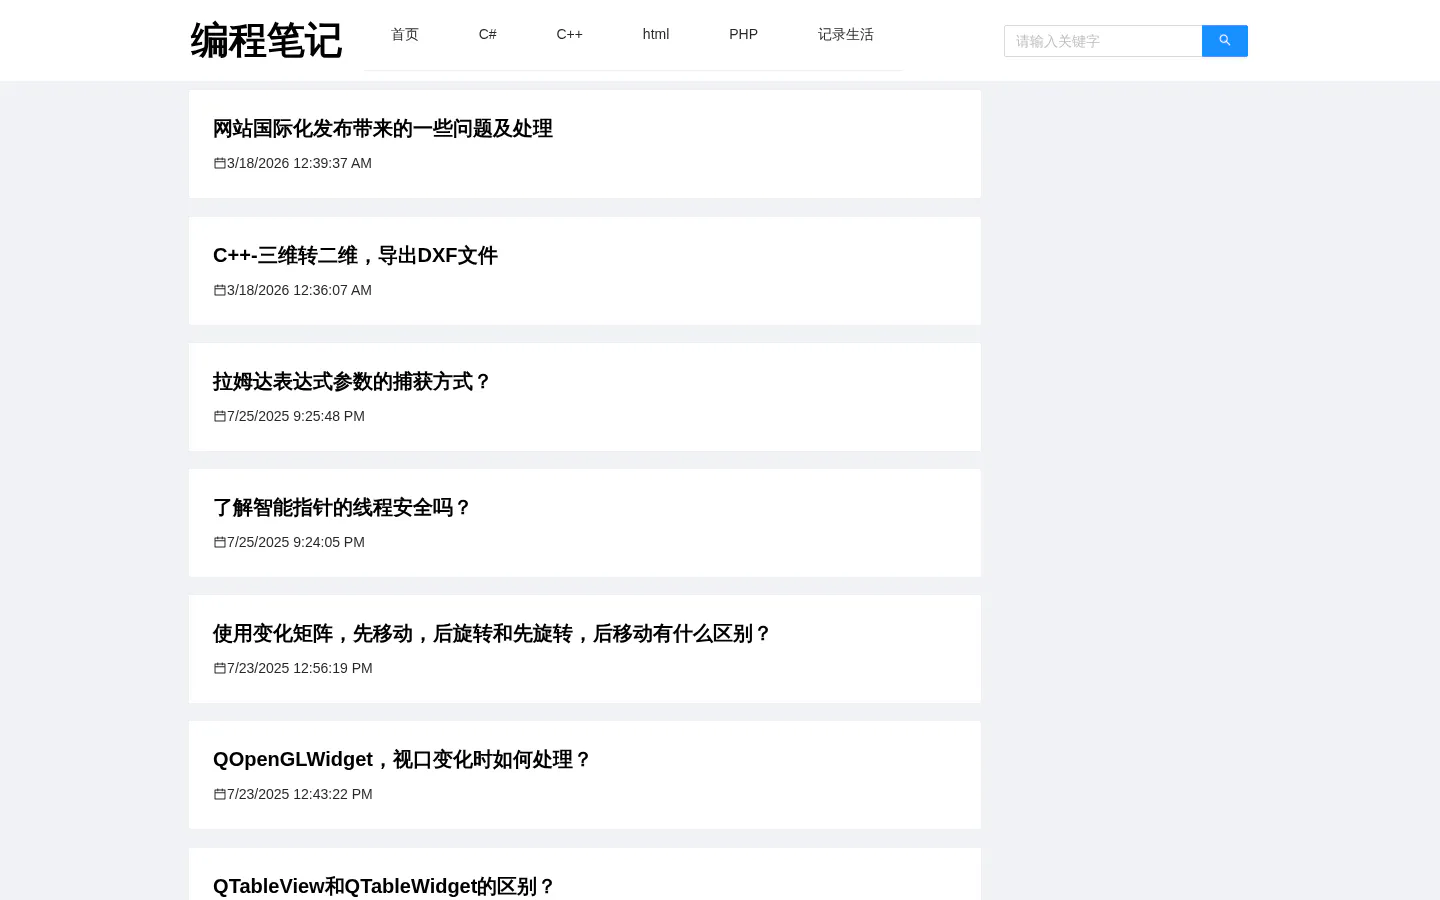
Task: Click the blue search magnifier button
Action: pos(1224,41)
